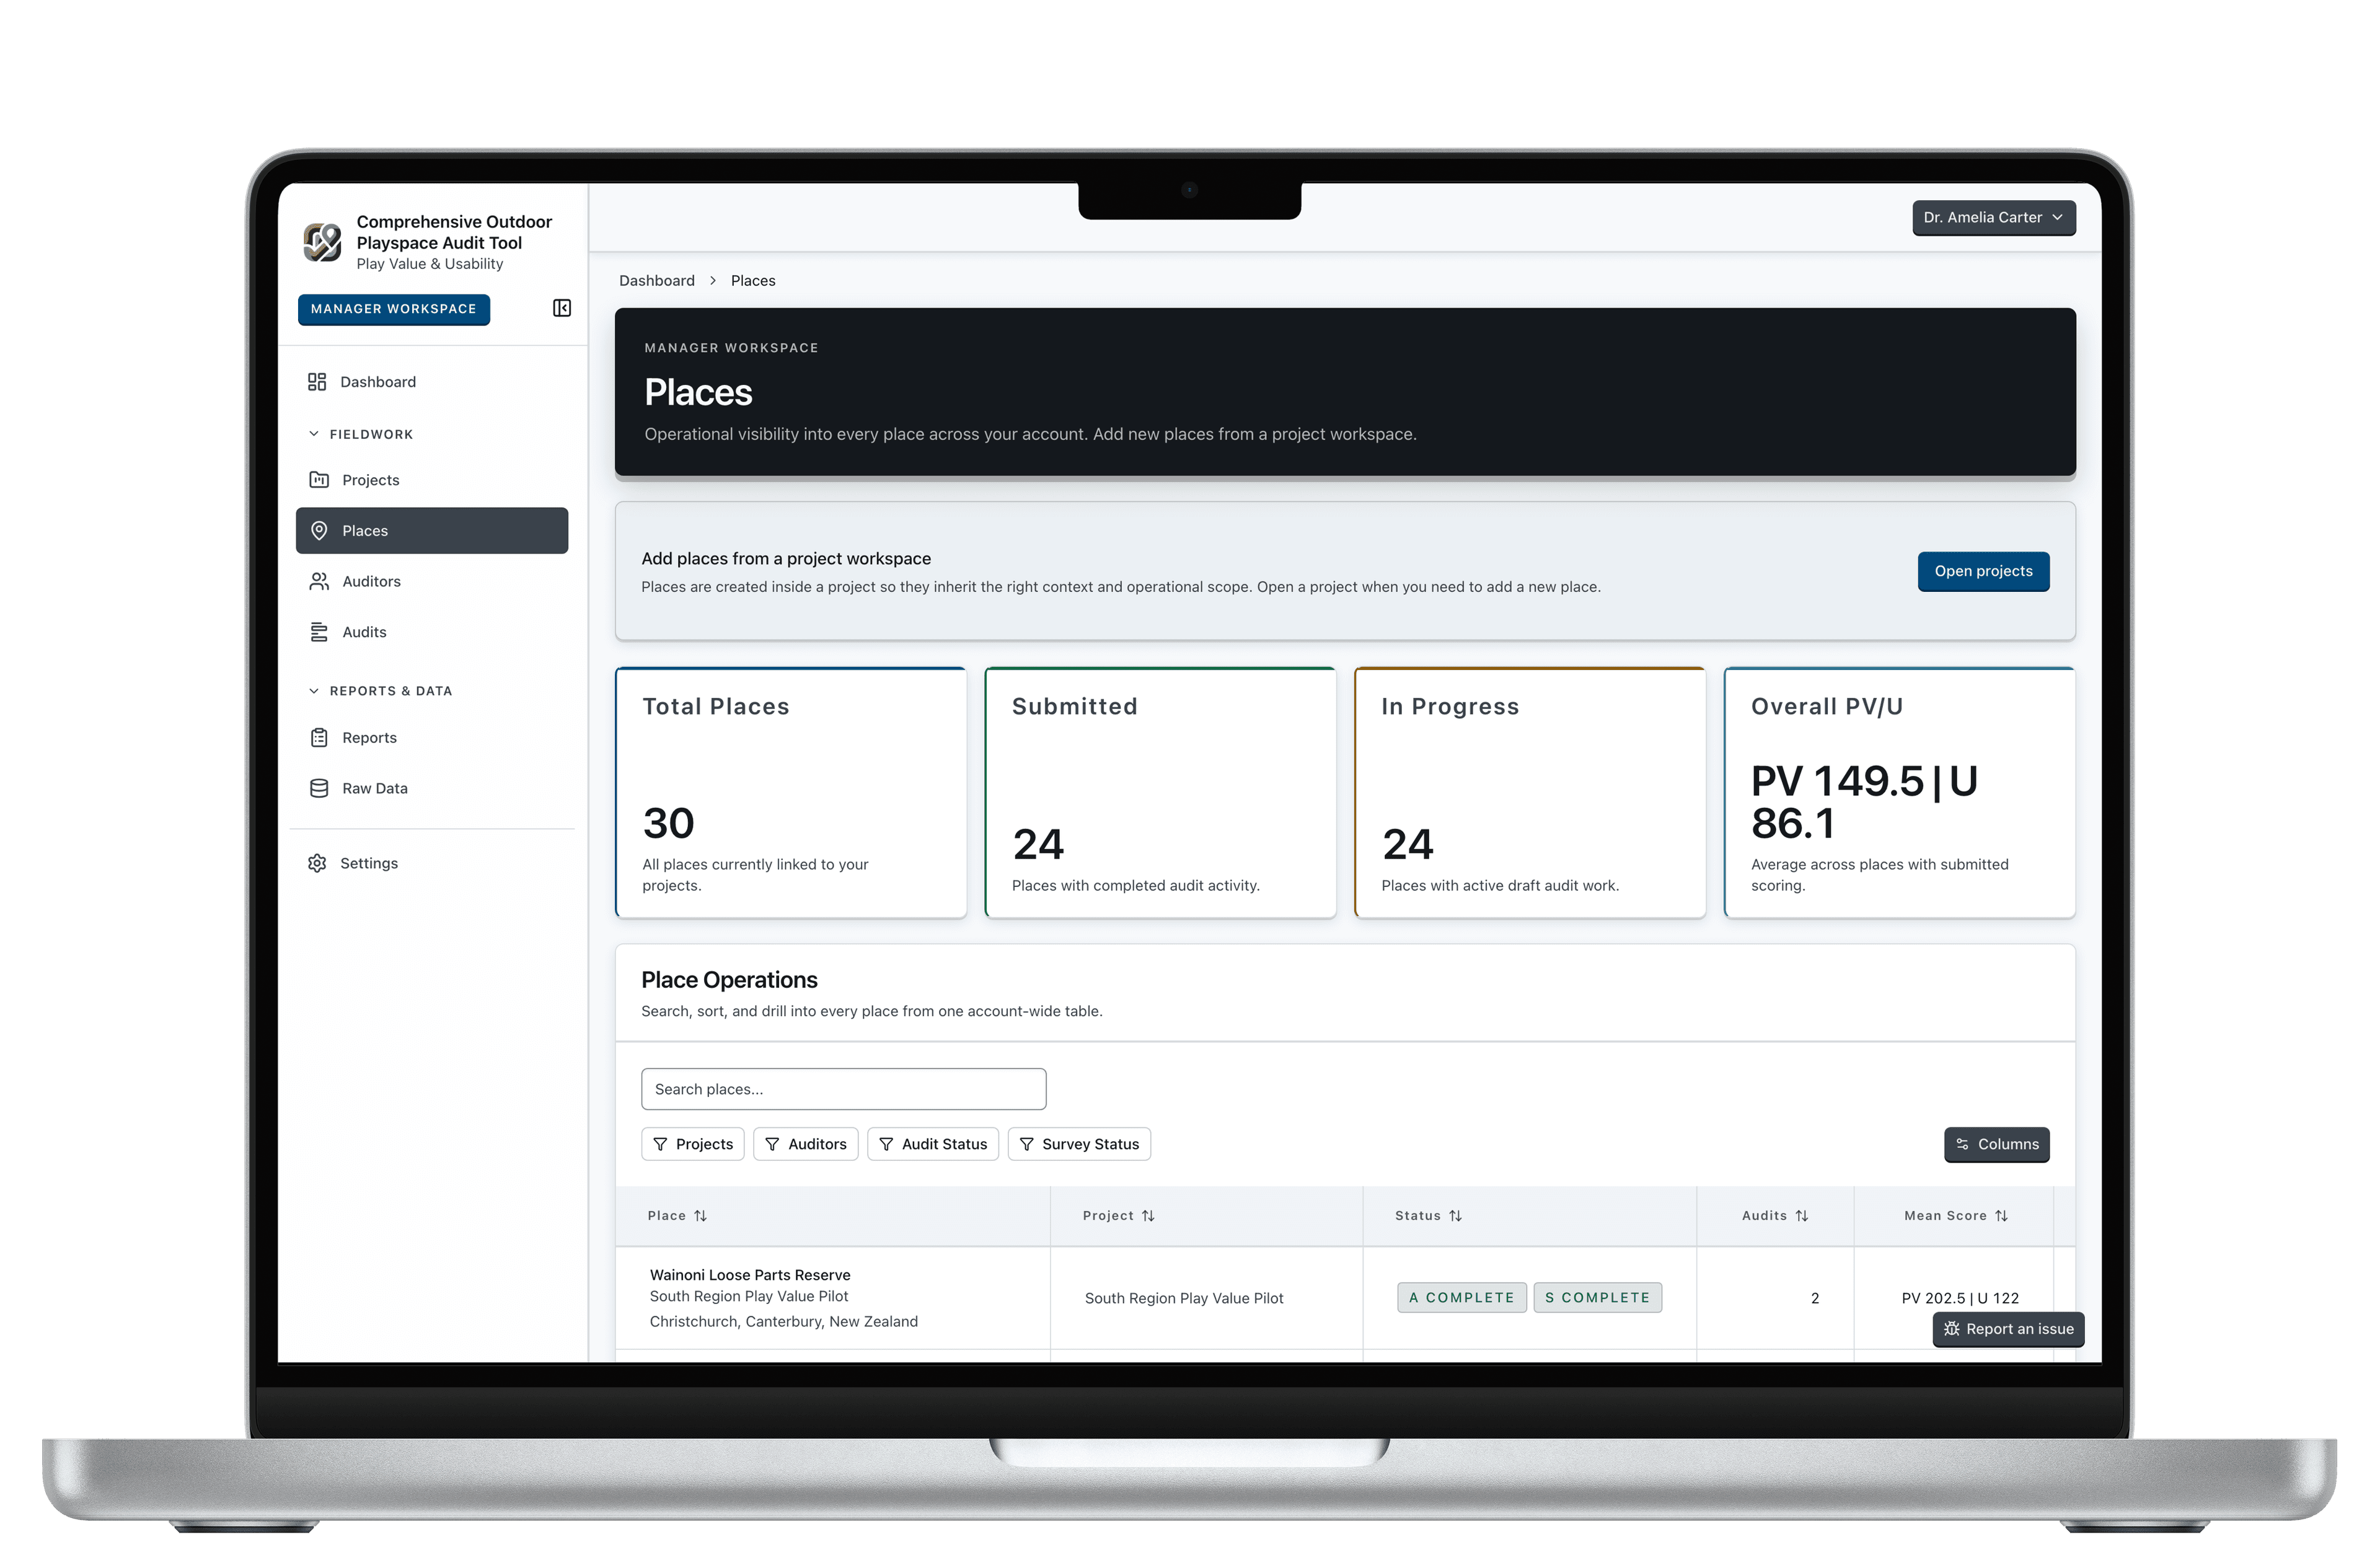
Task: Click the Open projects button
Action: 1983,571
